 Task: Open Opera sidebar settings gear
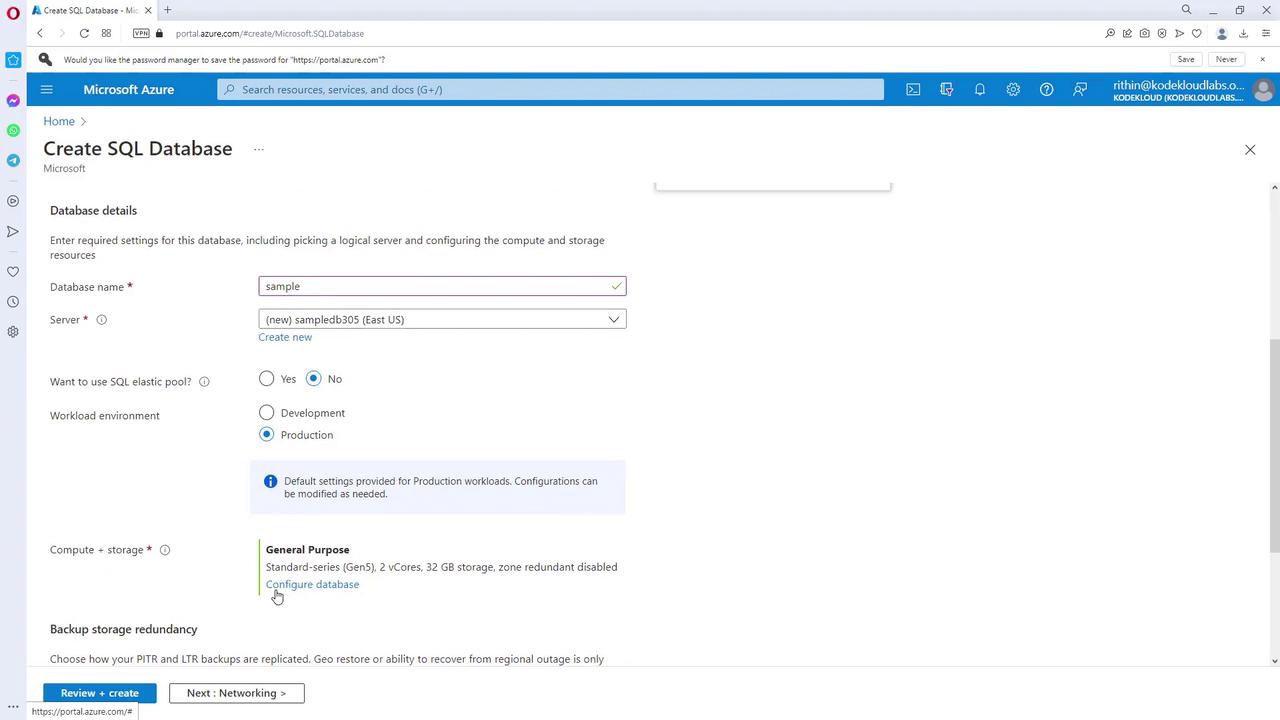pos(13,332)
